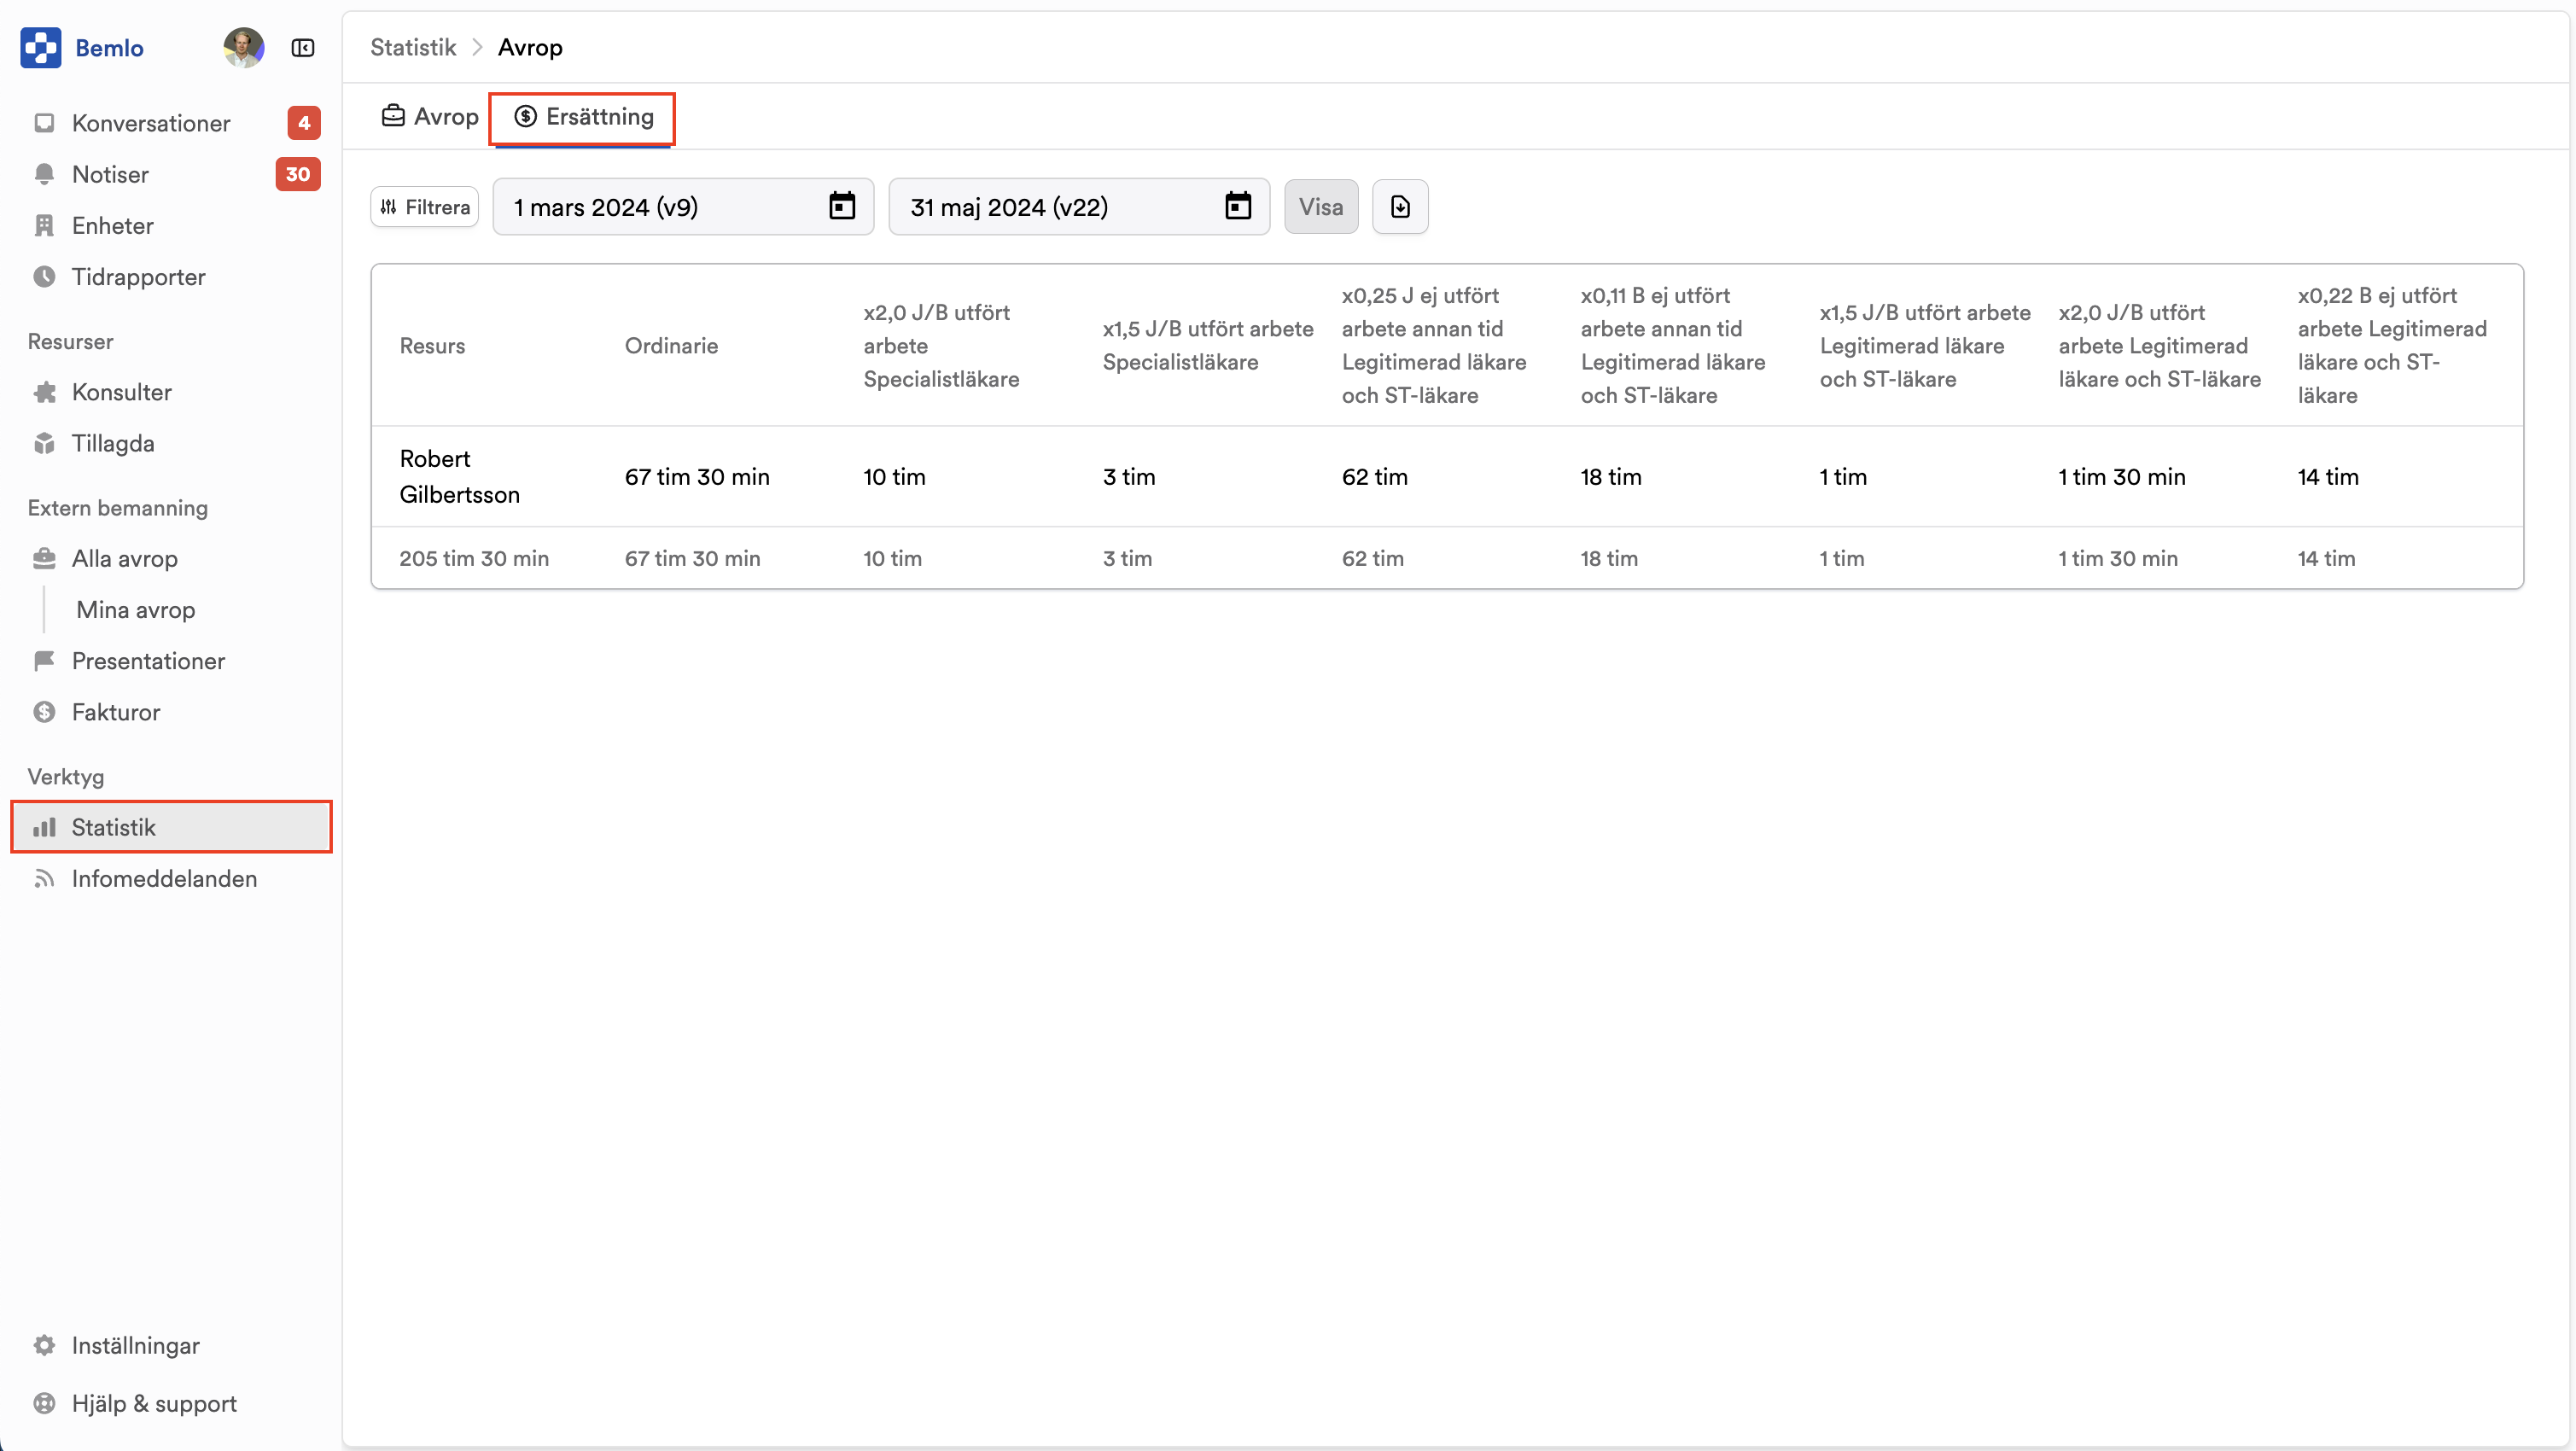Click the Ersättning tab dollar icon
The image size is (2576, 1451).
click(x=525, y=116)
